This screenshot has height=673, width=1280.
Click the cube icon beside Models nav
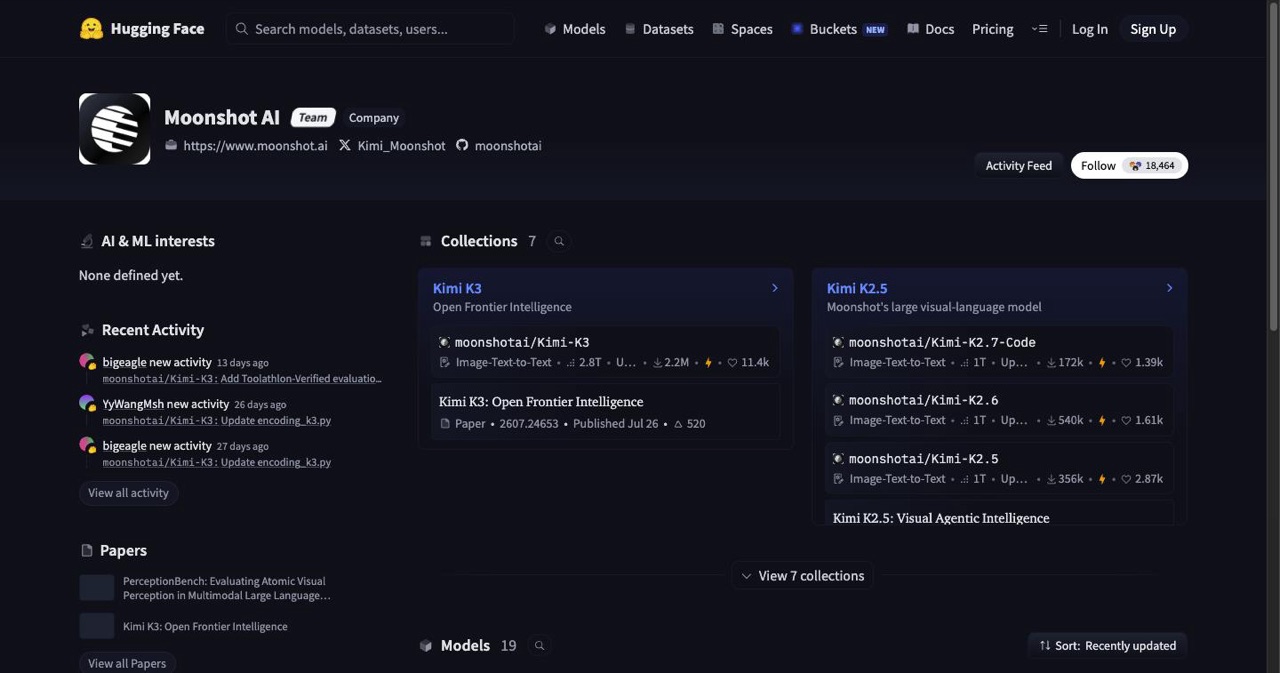click(550, 29)
